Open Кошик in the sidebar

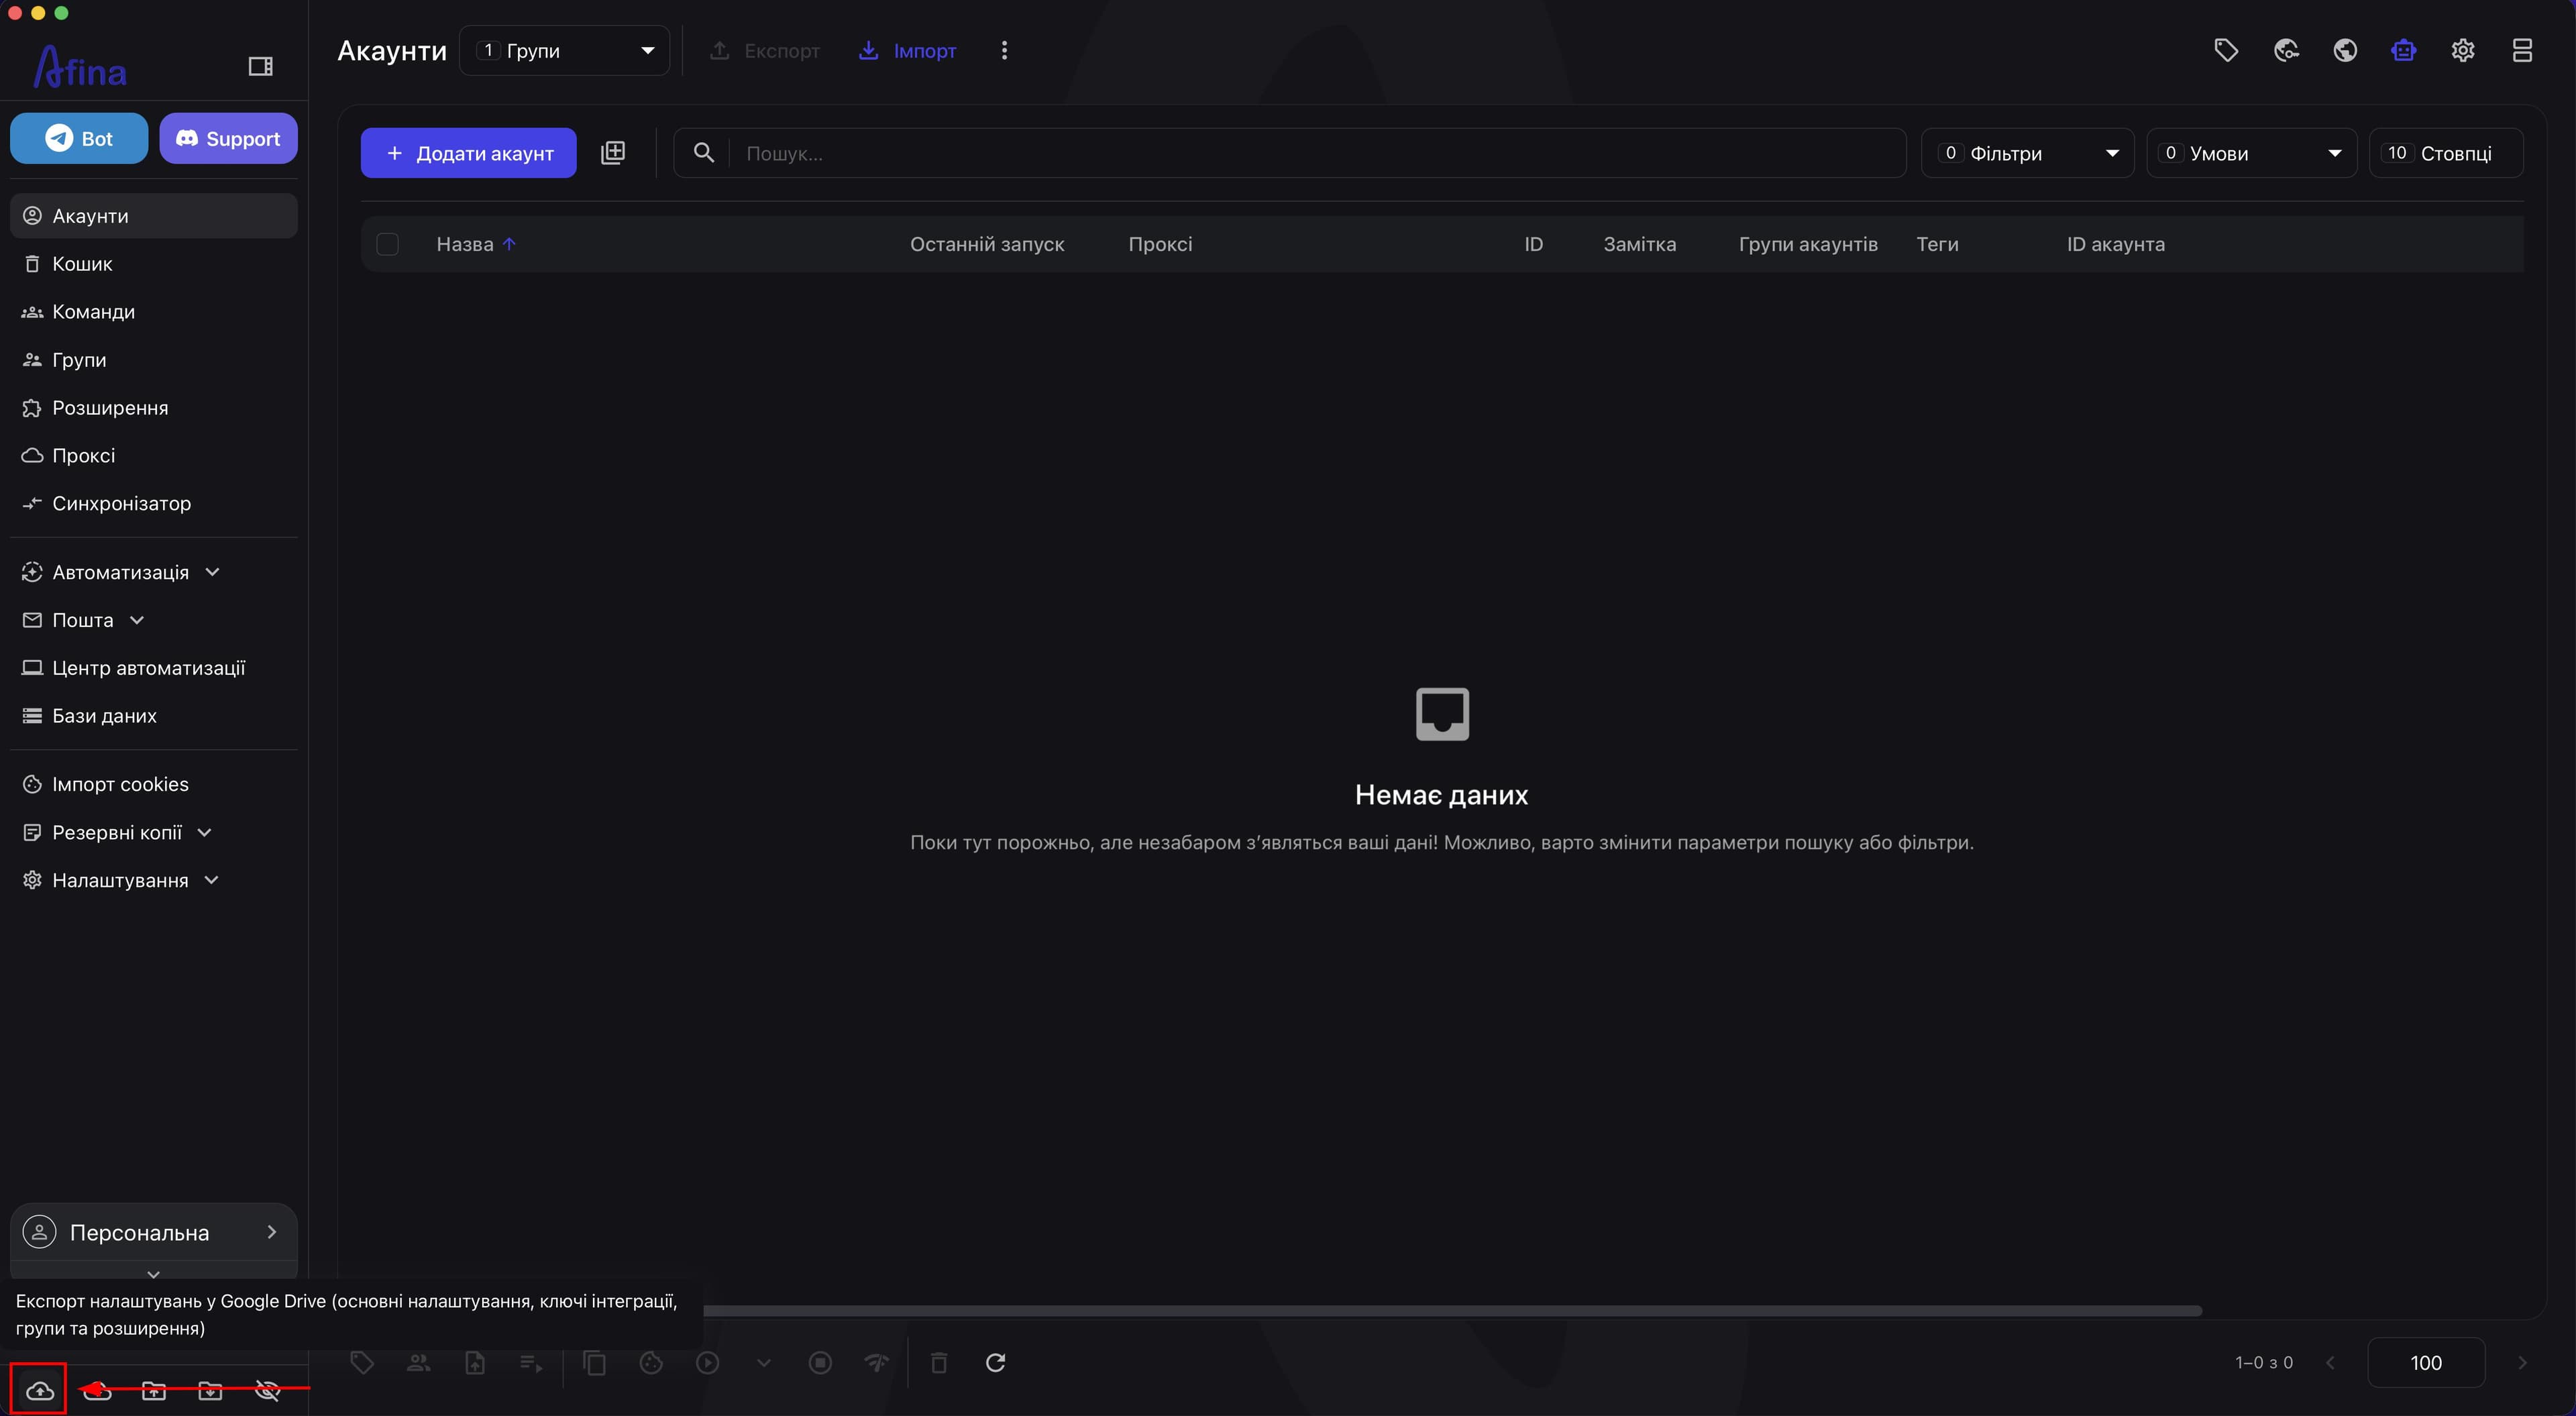(x=154, y=264)
